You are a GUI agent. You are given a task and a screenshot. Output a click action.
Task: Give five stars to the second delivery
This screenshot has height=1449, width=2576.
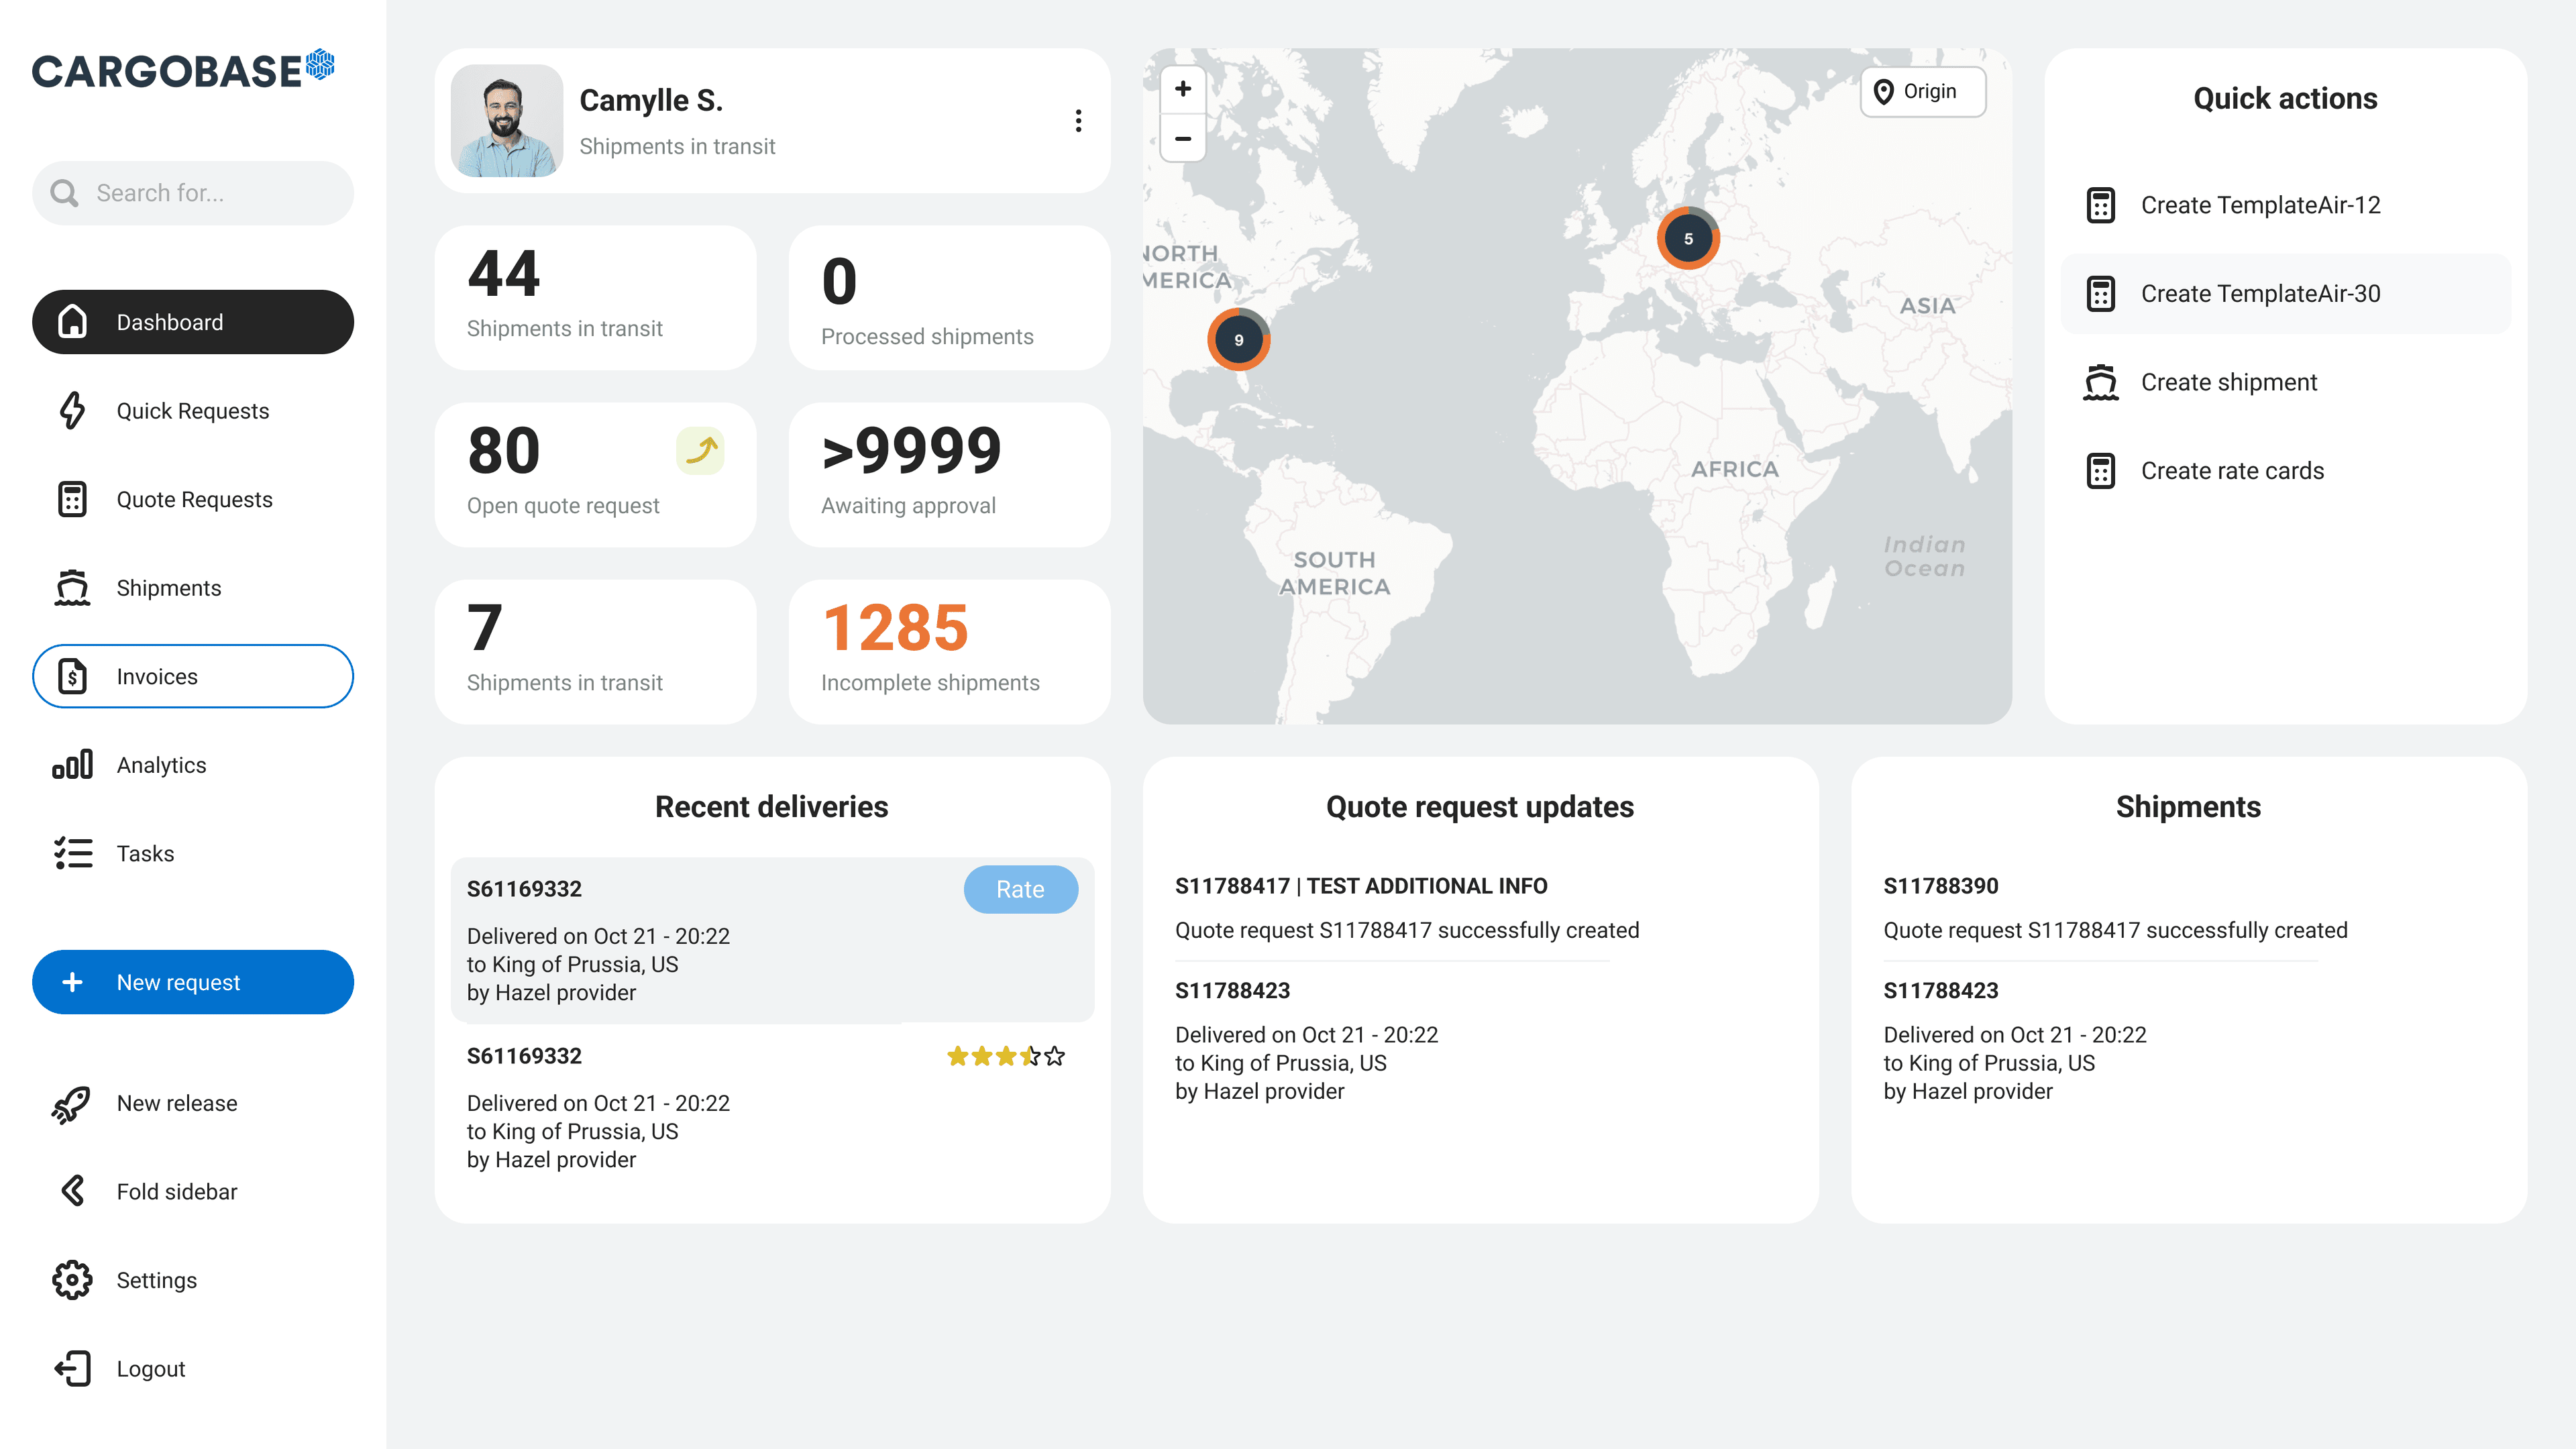1054,1056
